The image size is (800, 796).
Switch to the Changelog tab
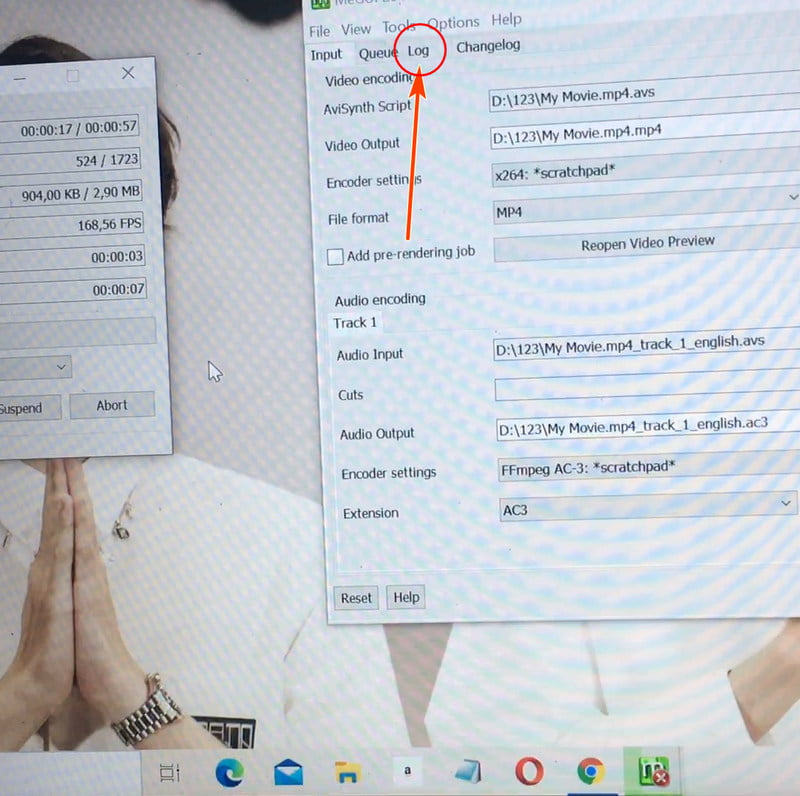pos(488,46)
